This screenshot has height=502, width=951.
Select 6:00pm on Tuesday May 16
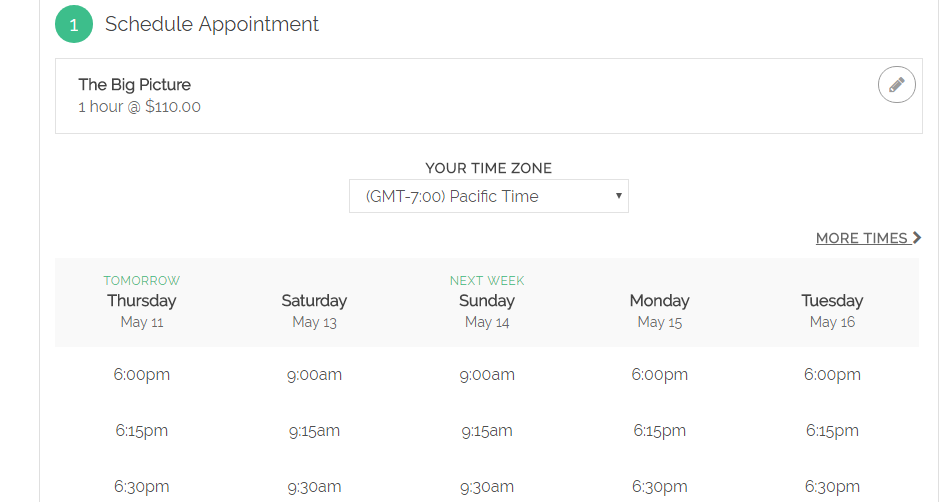(x=832, y=375)
